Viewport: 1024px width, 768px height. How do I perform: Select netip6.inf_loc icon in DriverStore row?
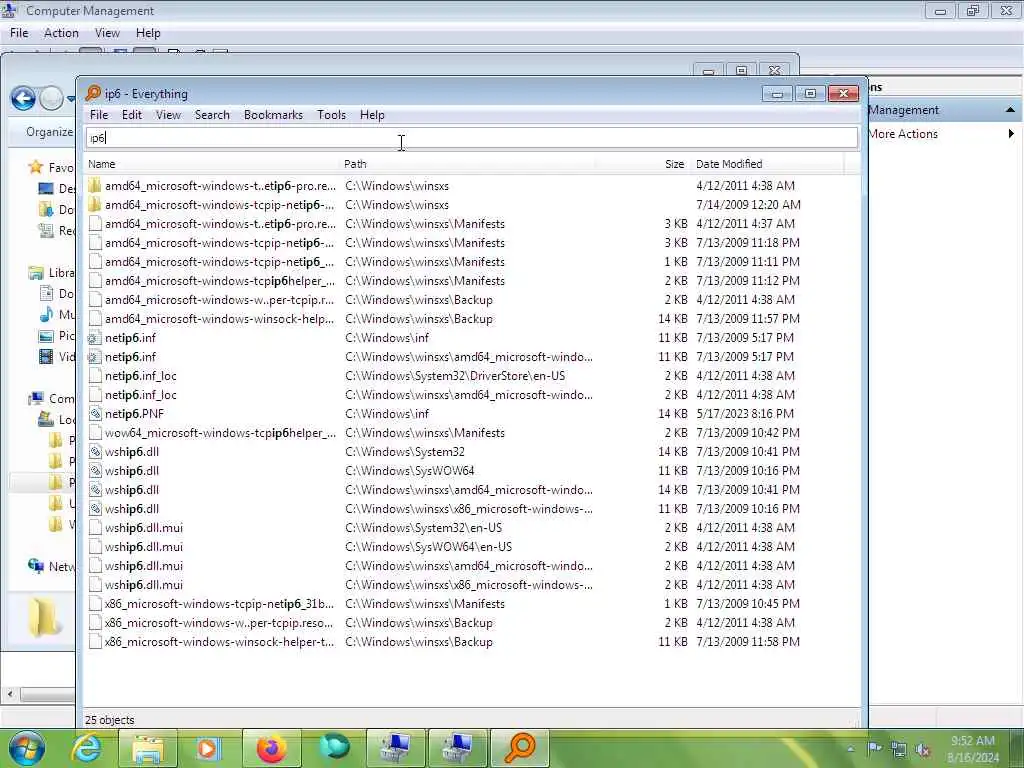(x=95, y=376)
